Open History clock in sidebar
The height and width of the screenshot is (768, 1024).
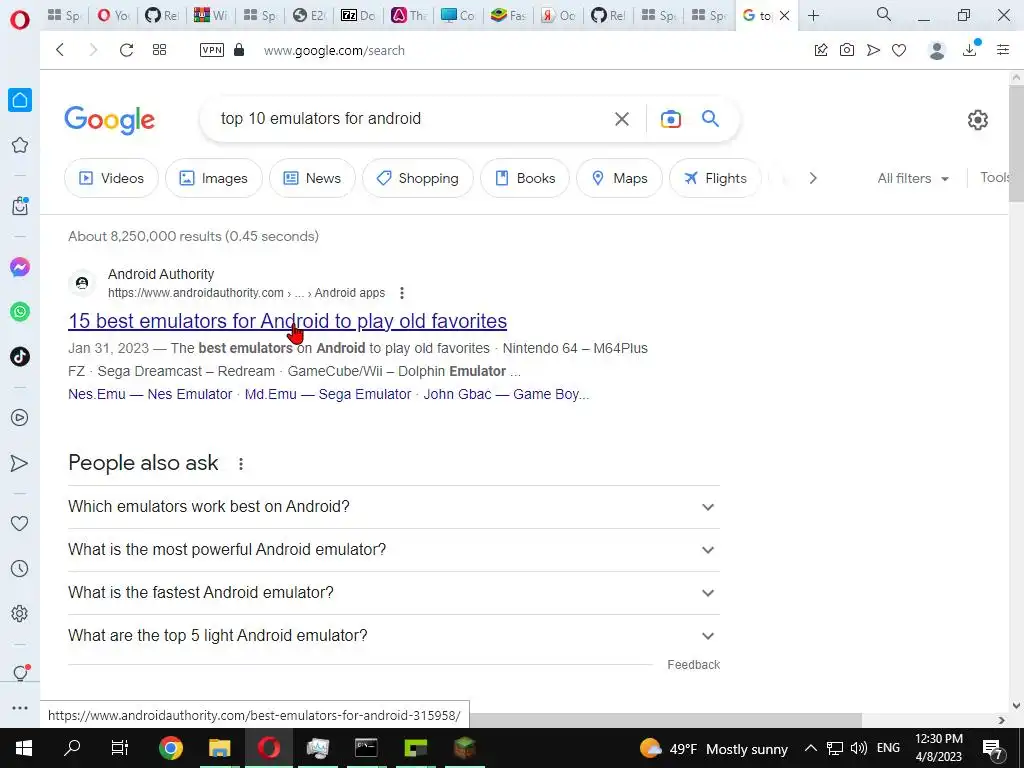[20, 568]
